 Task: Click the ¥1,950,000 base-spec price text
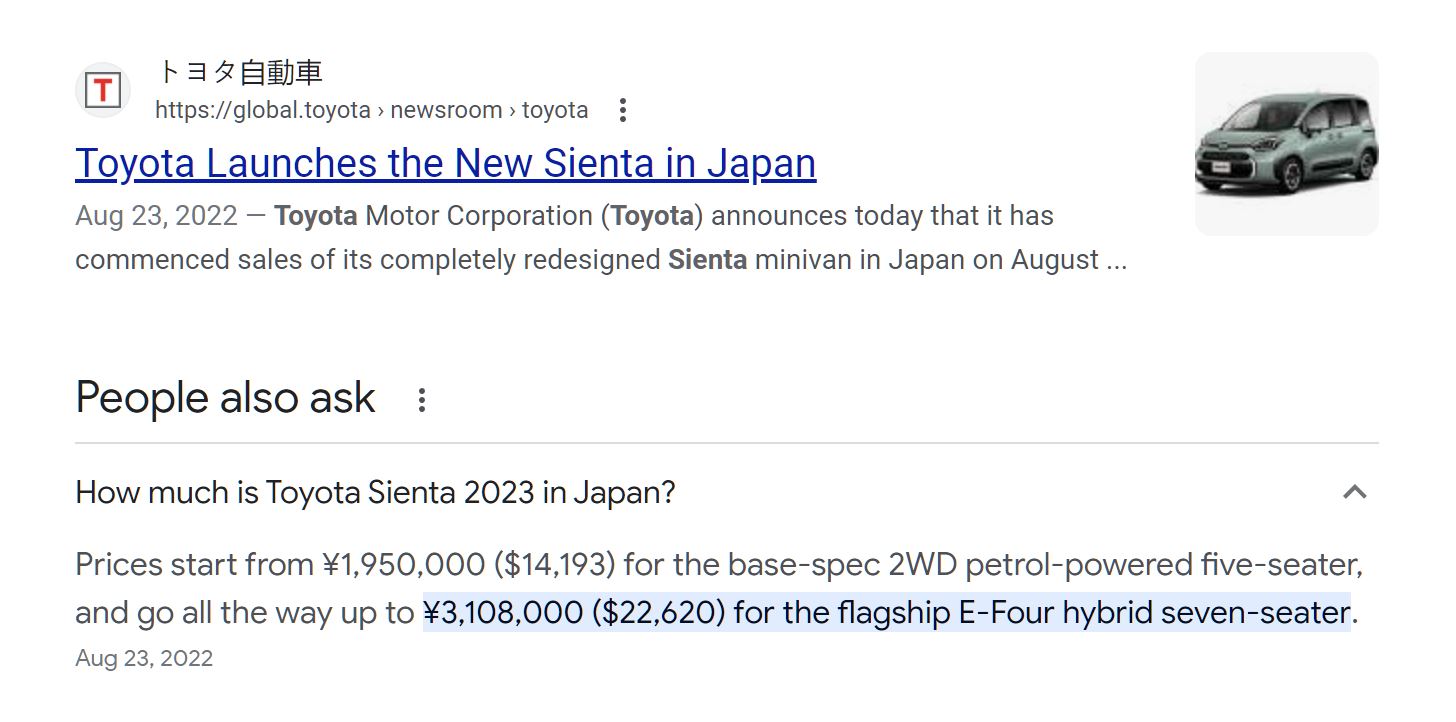(x=404, y=565)
